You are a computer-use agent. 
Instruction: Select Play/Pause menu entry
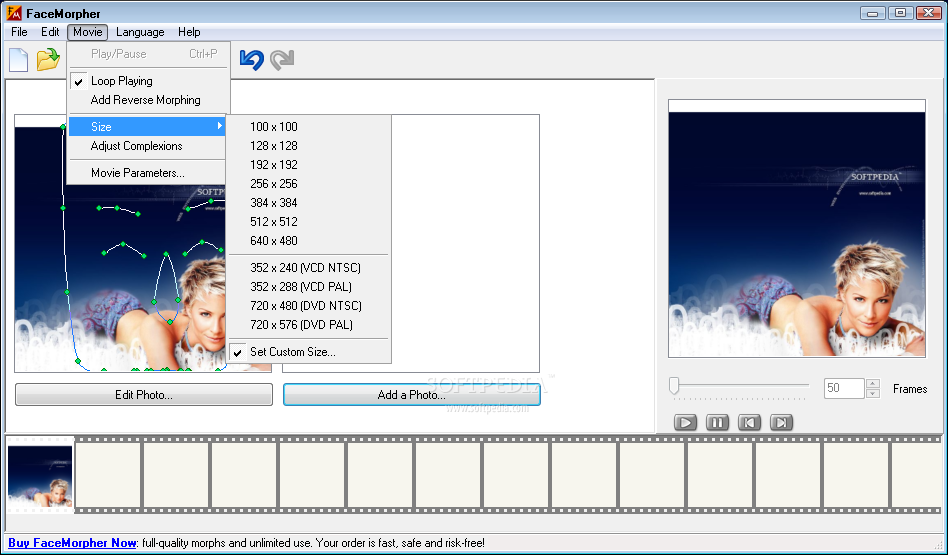point(149,54)
